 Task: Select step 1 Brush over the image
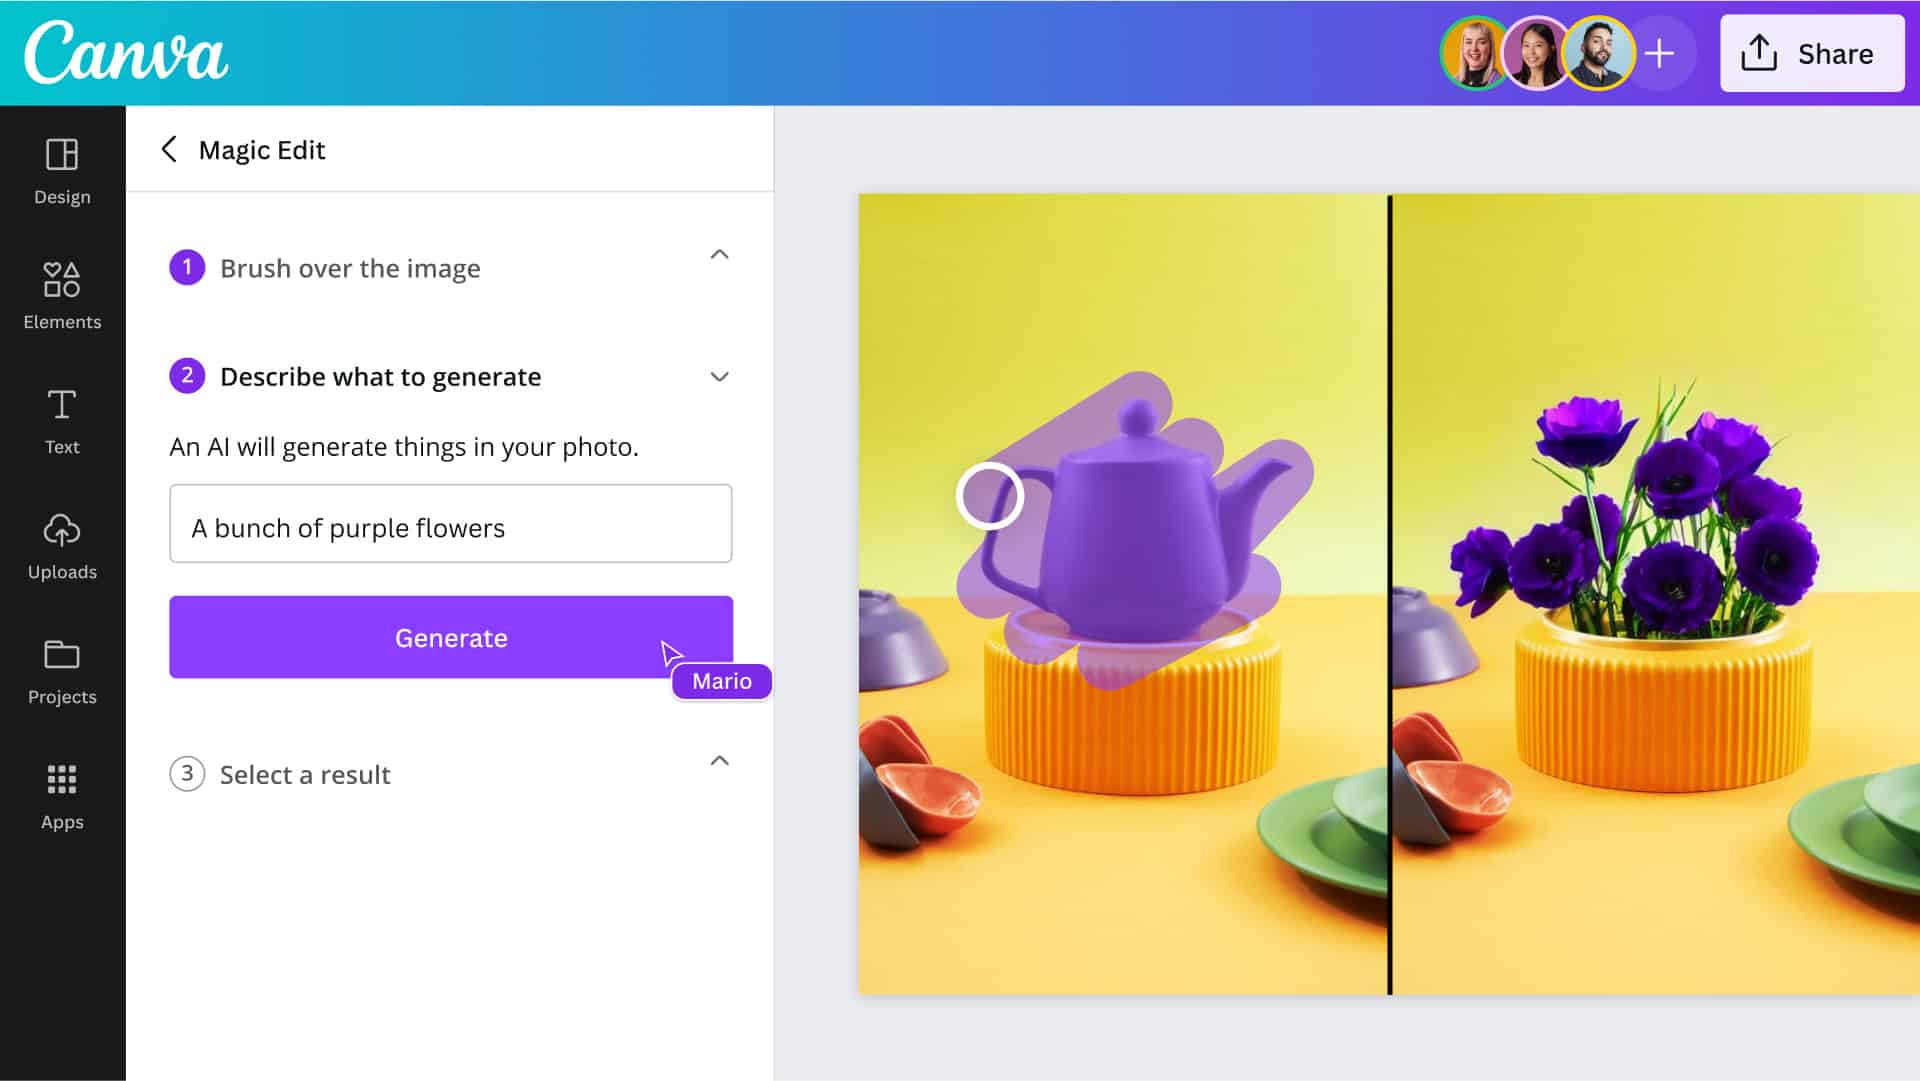tap(348, 266)
